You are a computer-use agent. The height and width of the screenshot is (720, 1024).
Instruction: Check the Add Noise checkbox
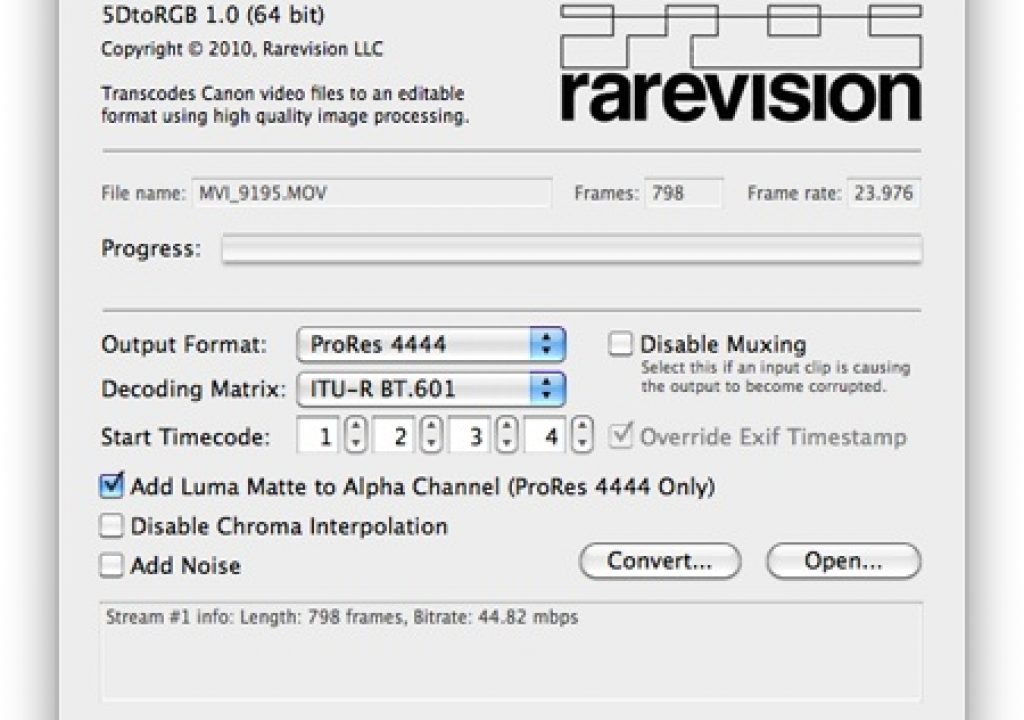[111, 565]
